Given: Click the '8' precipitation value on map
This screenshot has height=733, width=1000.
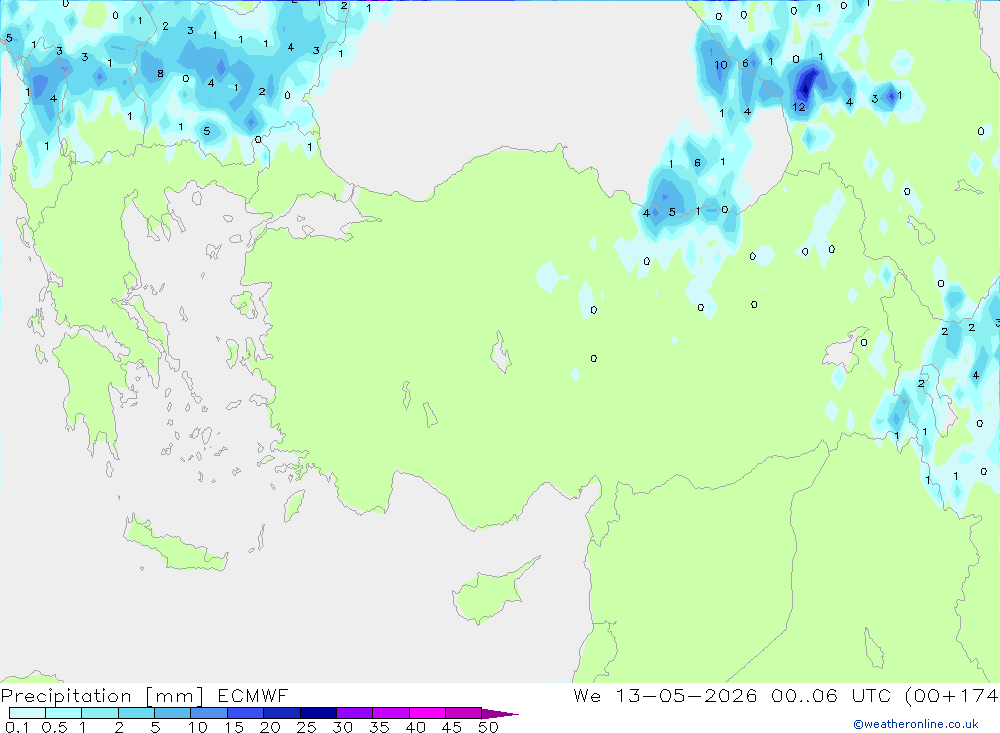Looking at the screenshot, I should pyautogui.click(x=160, y=74).
